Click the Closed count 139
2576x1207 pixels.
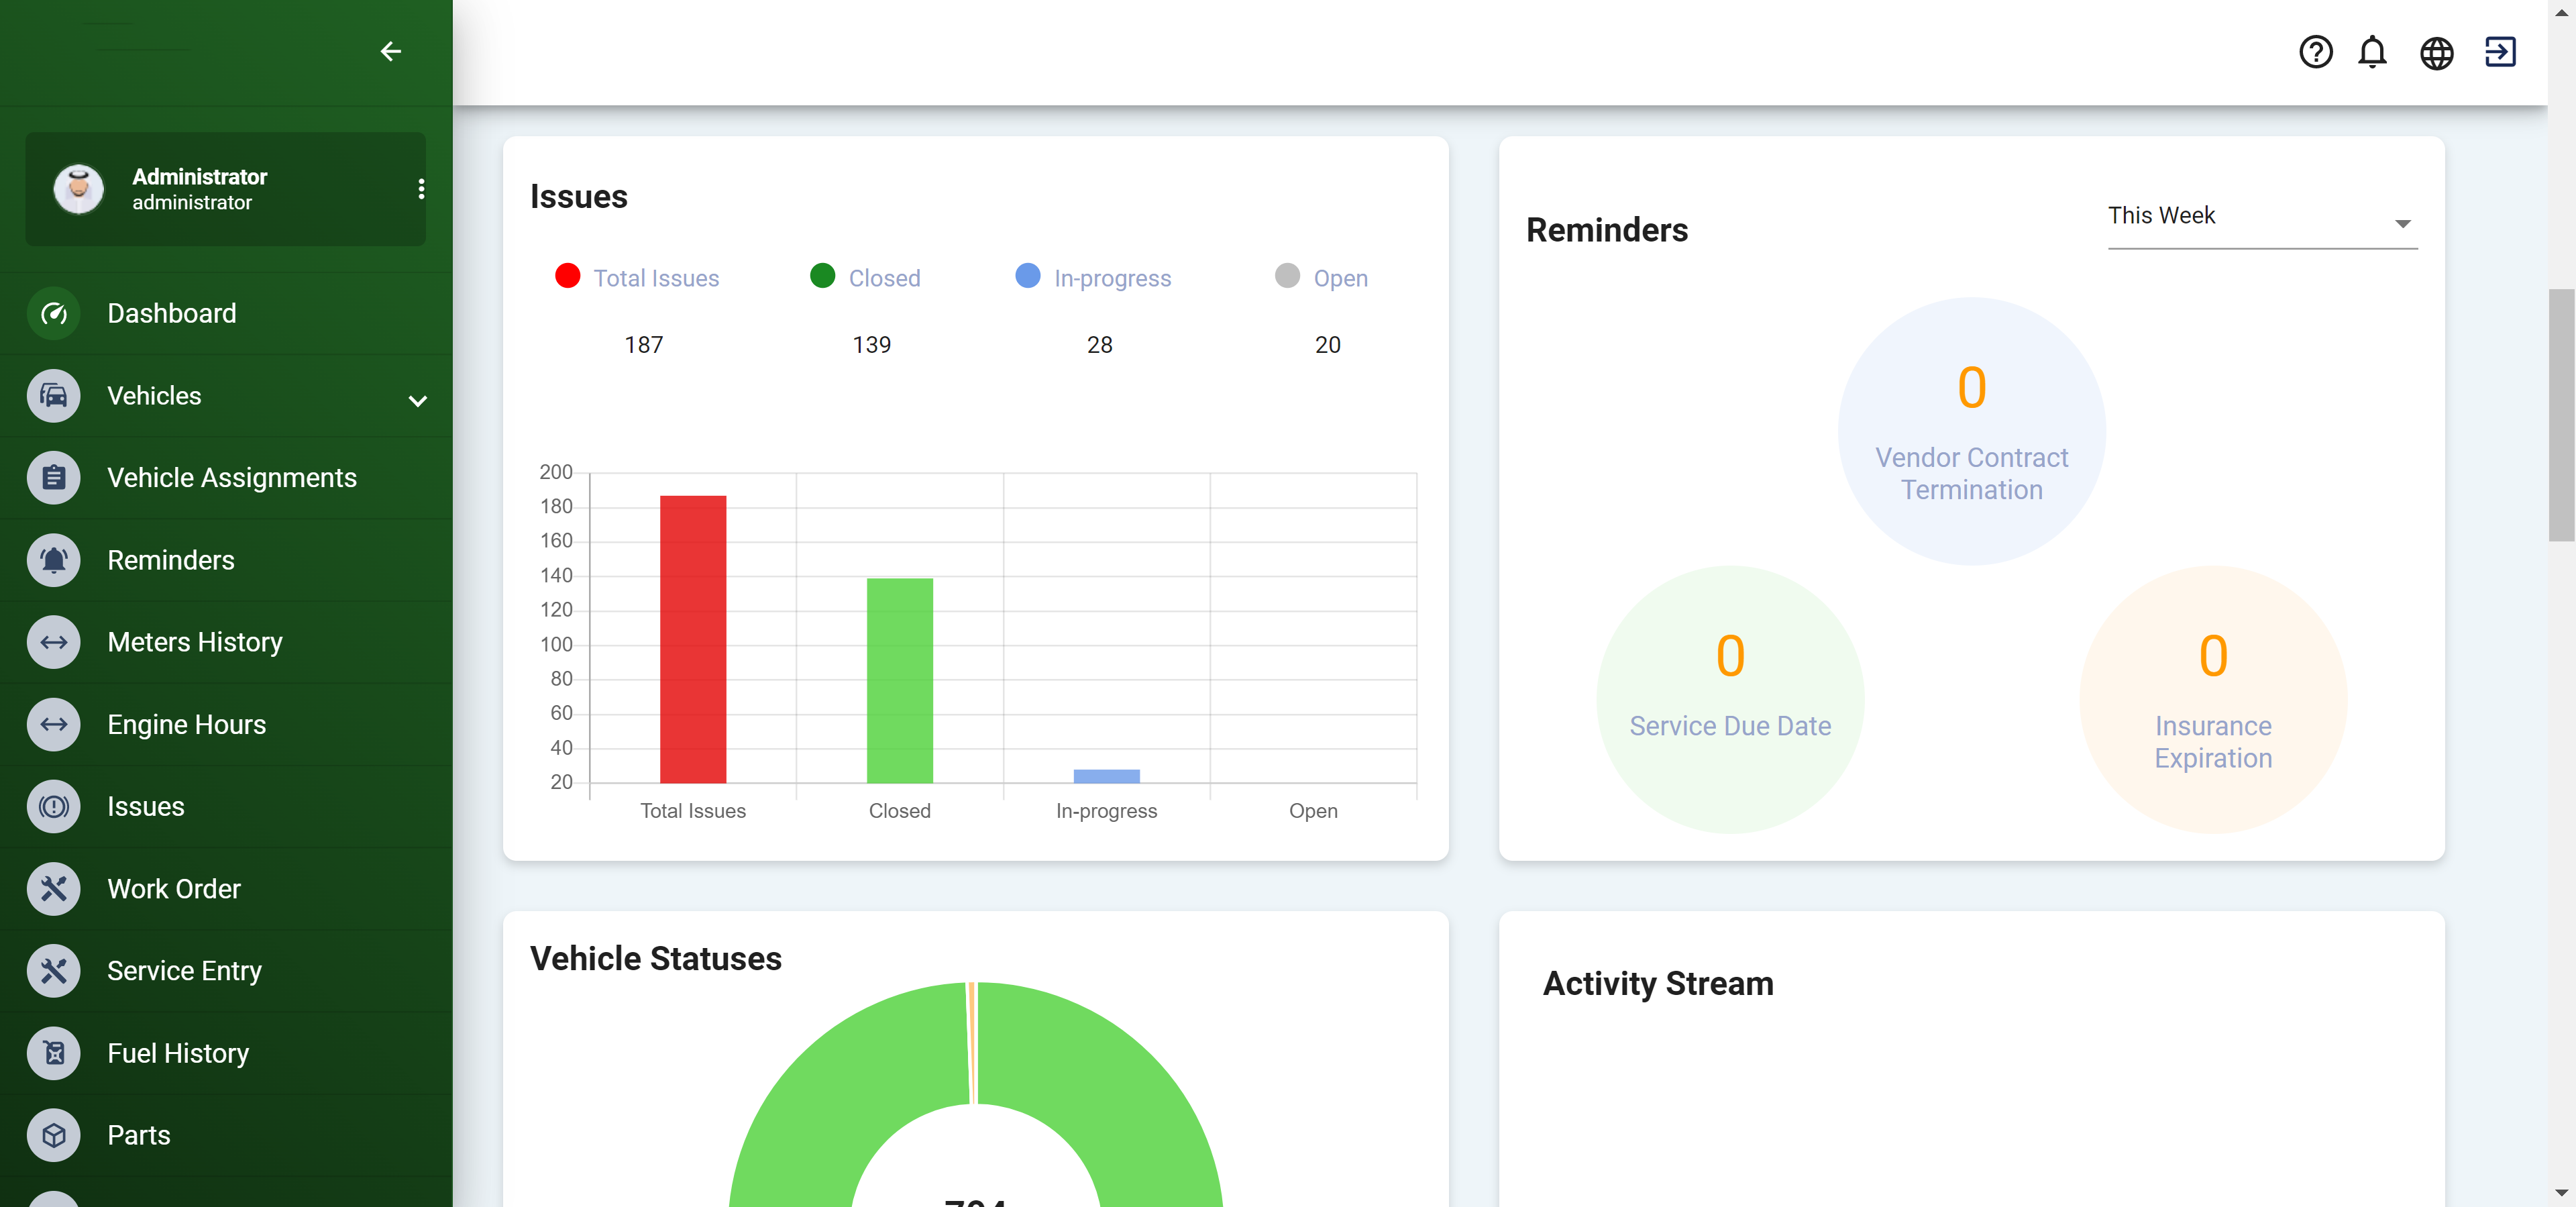(872, 345)
